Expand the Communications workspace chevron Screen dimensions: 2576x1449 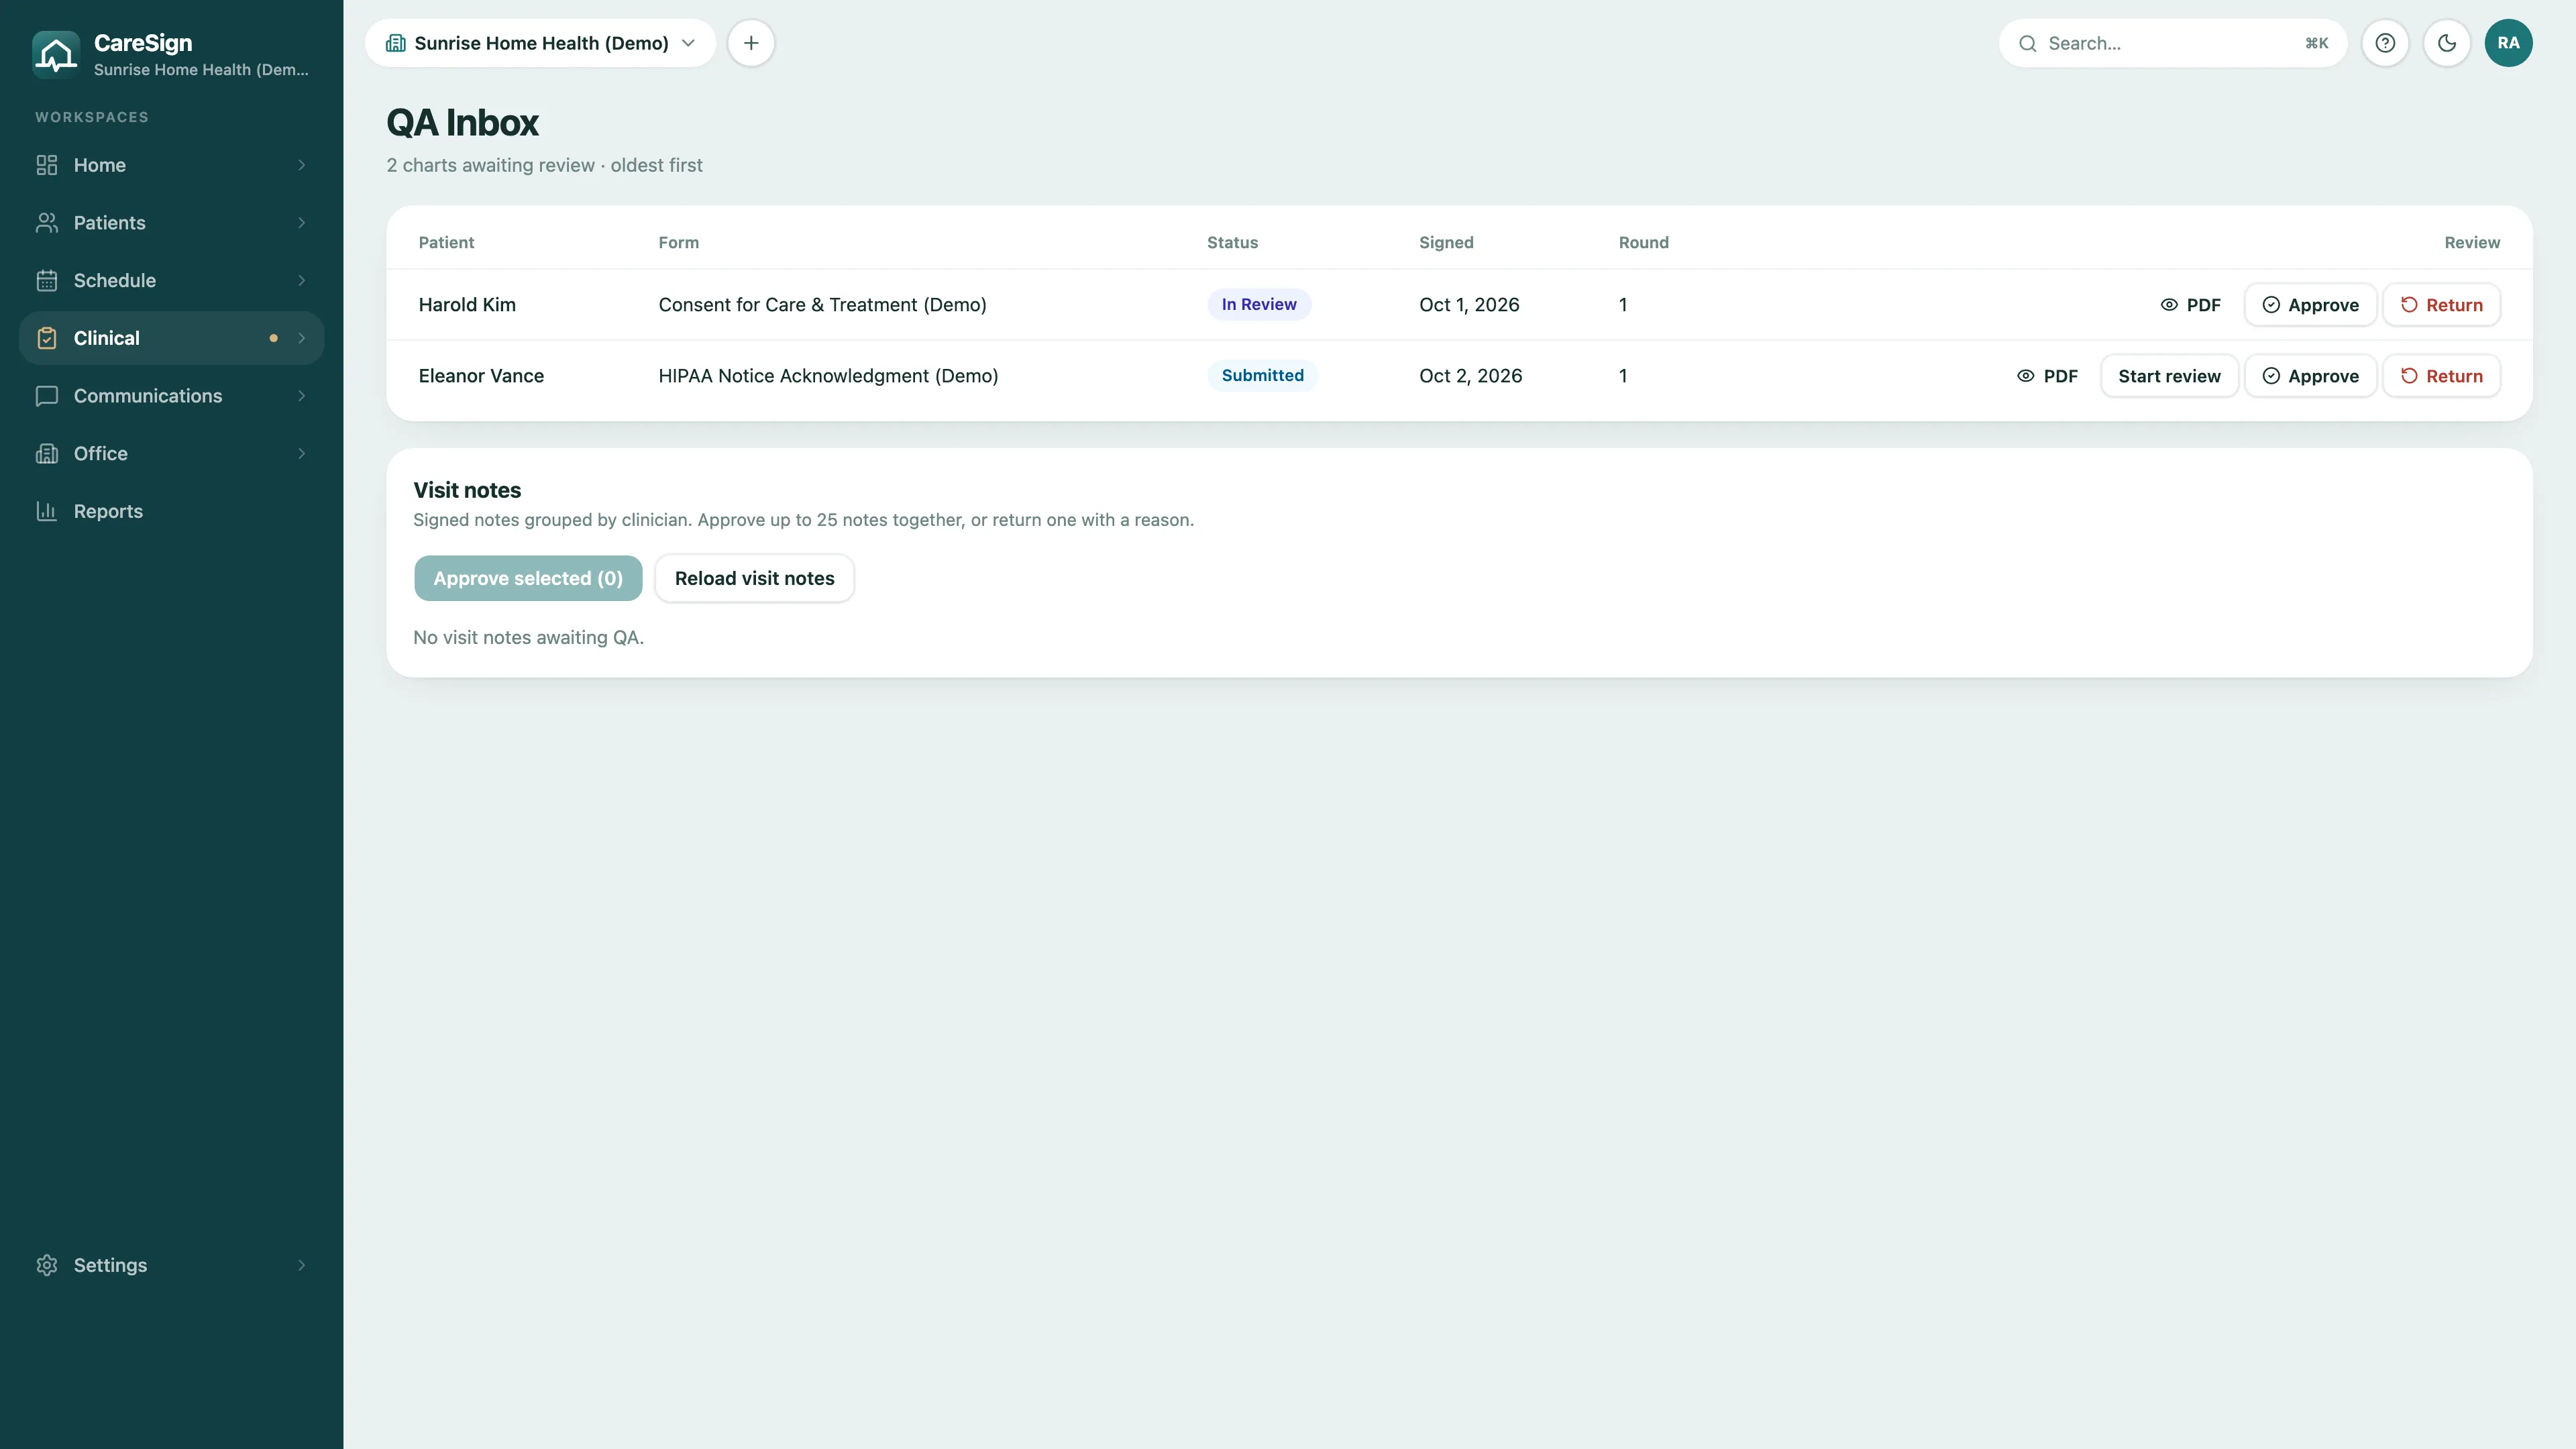[x=301, y=396]
